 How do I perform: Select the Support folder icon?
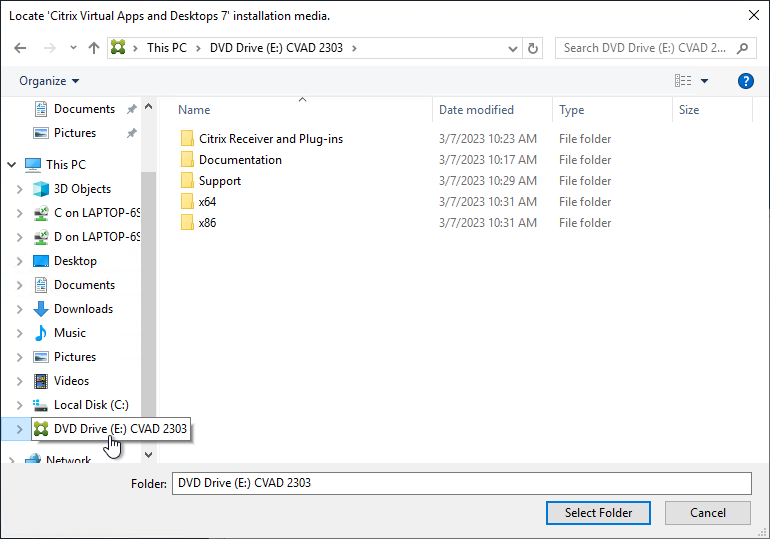(x=187, y=181)
